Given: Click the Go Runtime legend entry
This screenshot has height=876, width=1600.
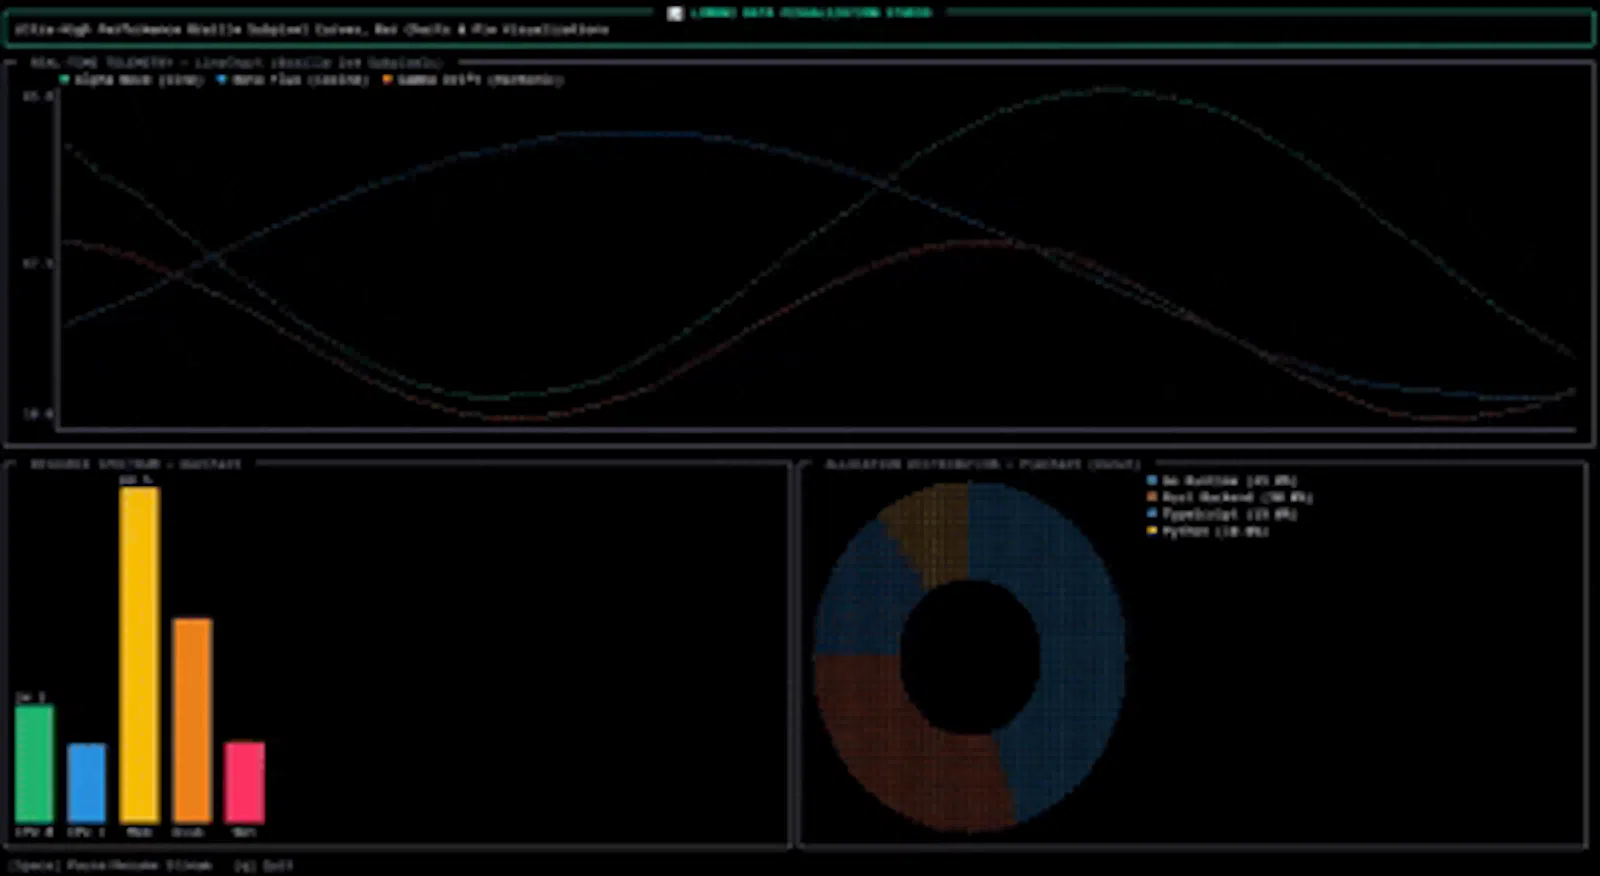Looking at the screenshot, I should (x=1222, y=481).
